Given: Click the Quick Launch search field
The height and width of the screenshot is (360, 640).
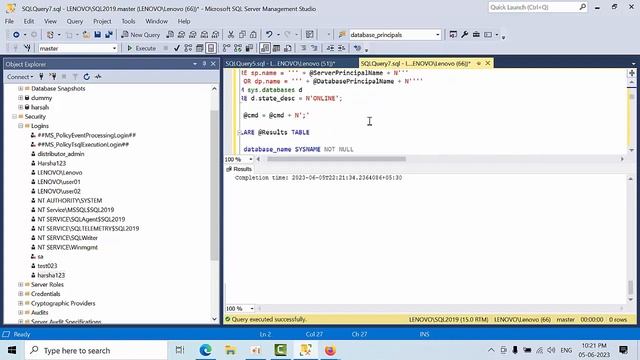Looking at the screenshot, I should pyautogui.click(x=538, y=7).
